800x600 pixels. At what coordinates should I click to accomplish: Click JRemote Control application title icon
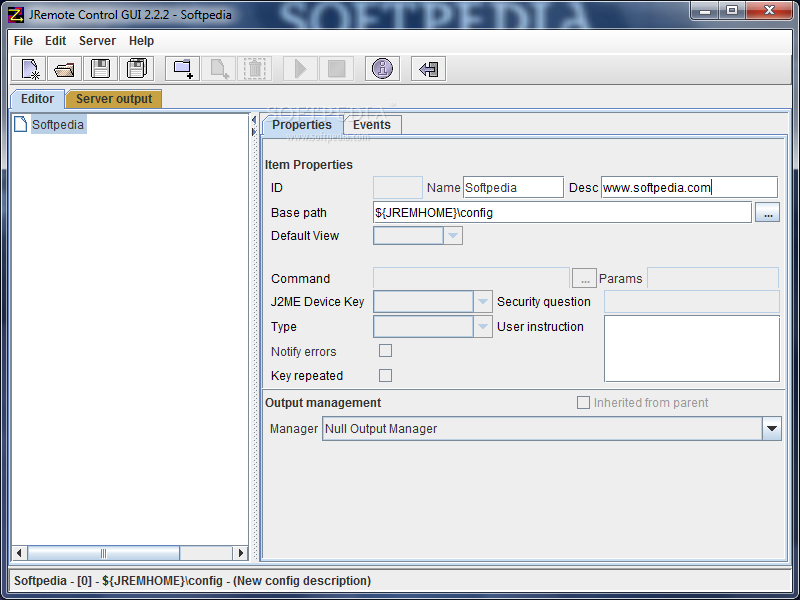click(x=17, y=14)
